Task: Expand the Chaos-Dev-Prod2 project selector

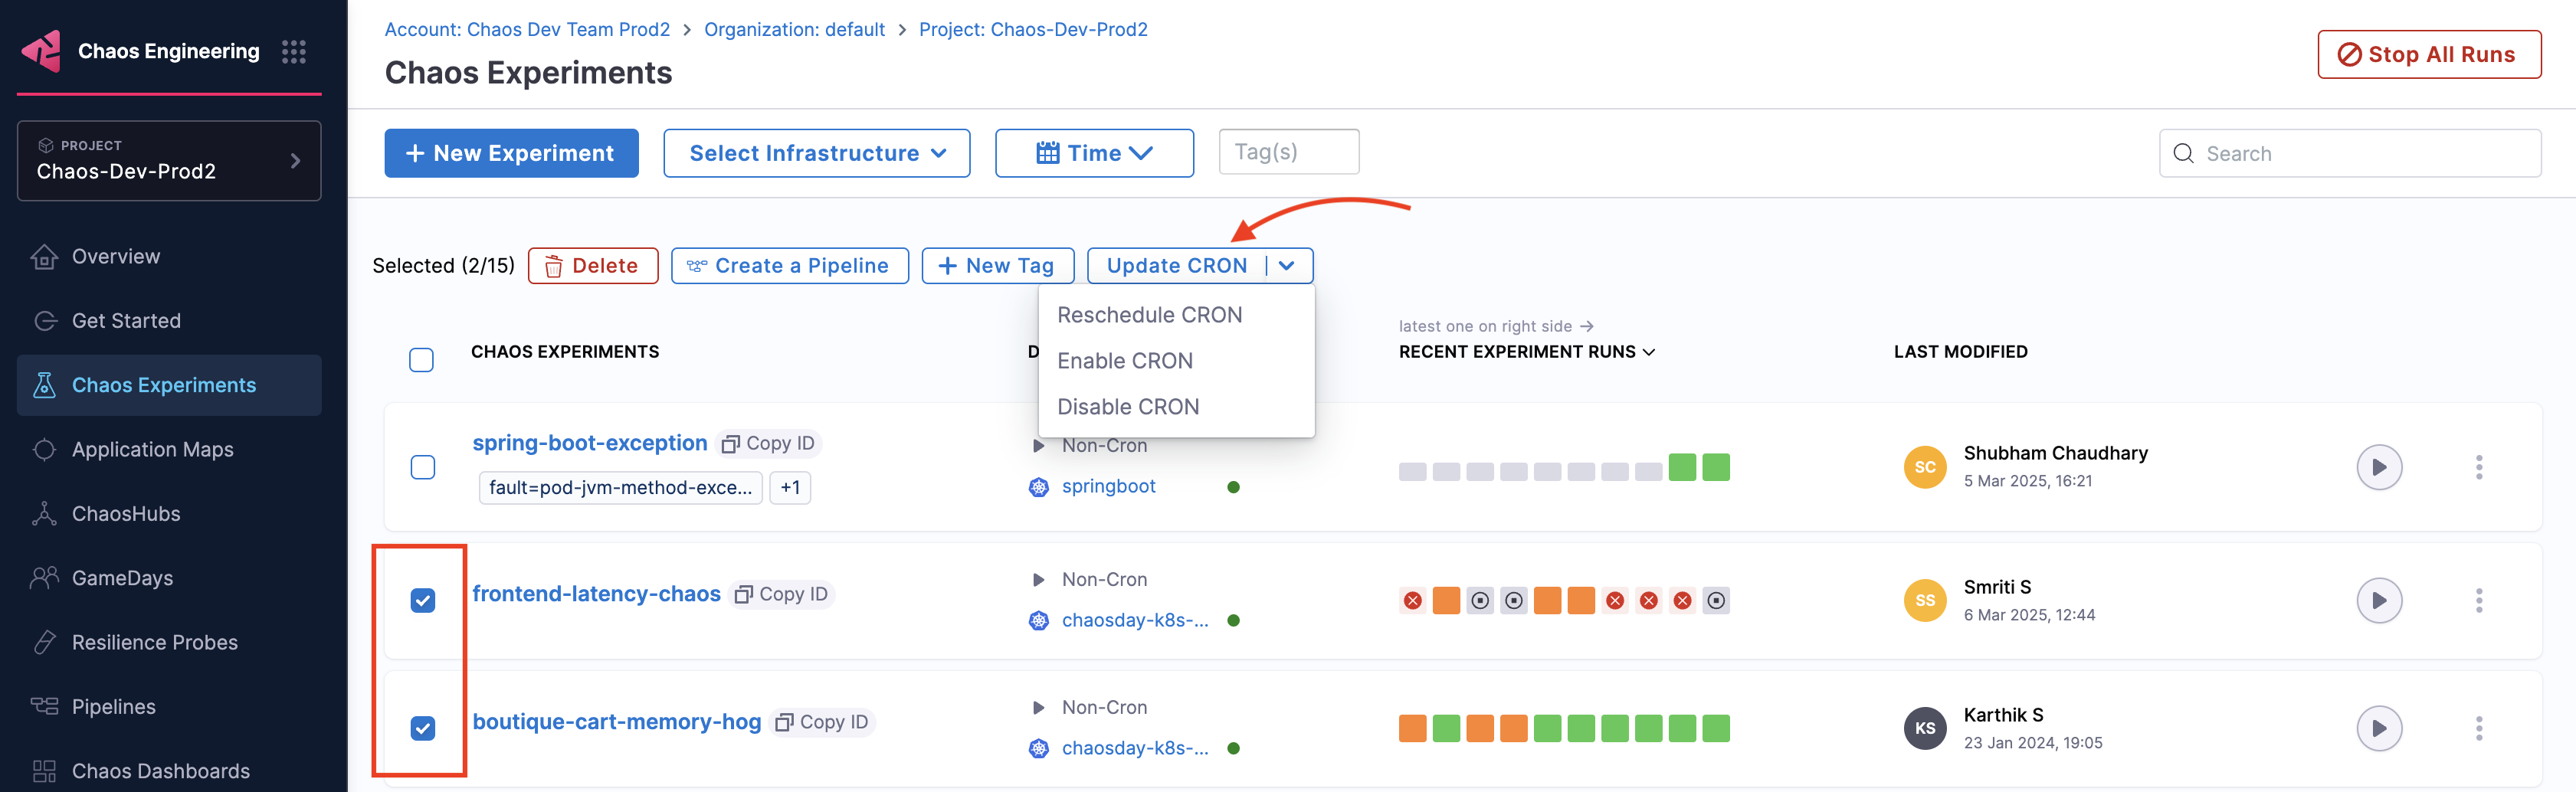Action: tap(169, 161)
